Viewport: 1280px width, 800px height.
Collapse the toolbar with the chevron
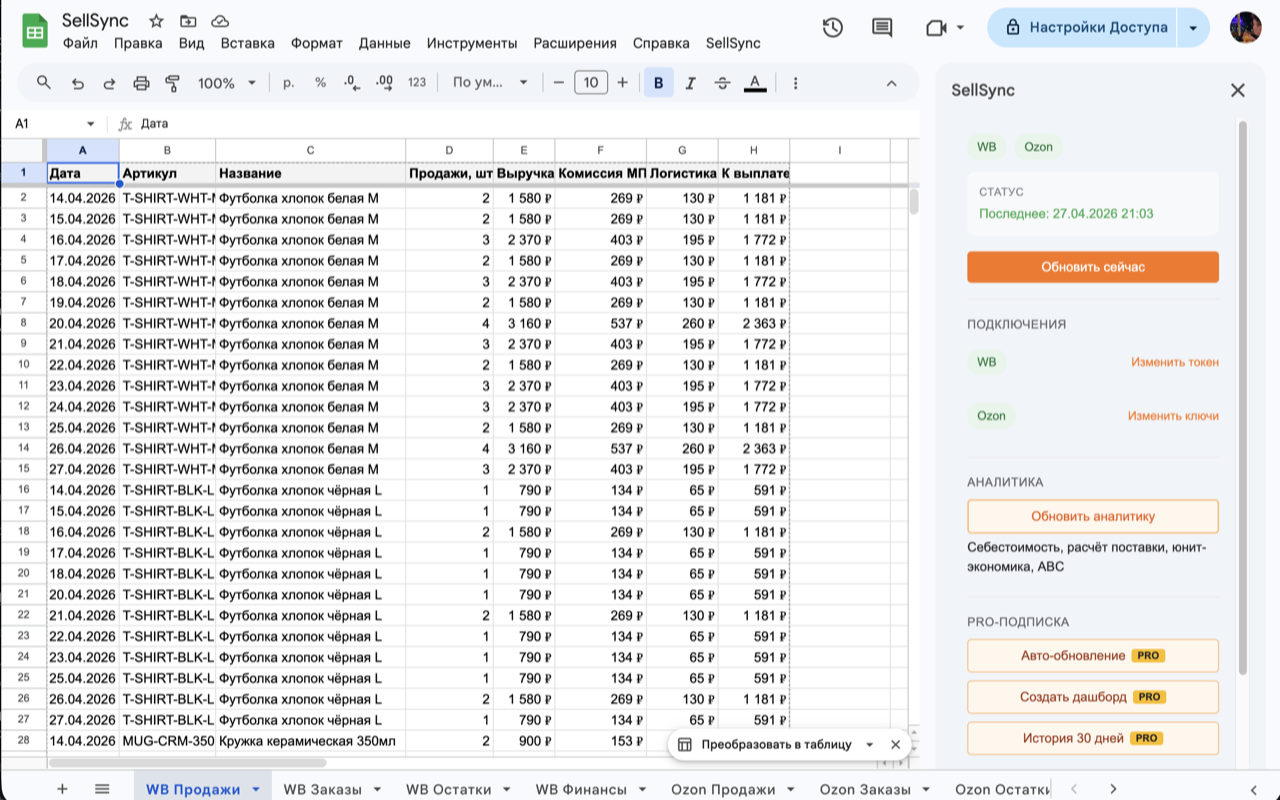pos(894,83)
